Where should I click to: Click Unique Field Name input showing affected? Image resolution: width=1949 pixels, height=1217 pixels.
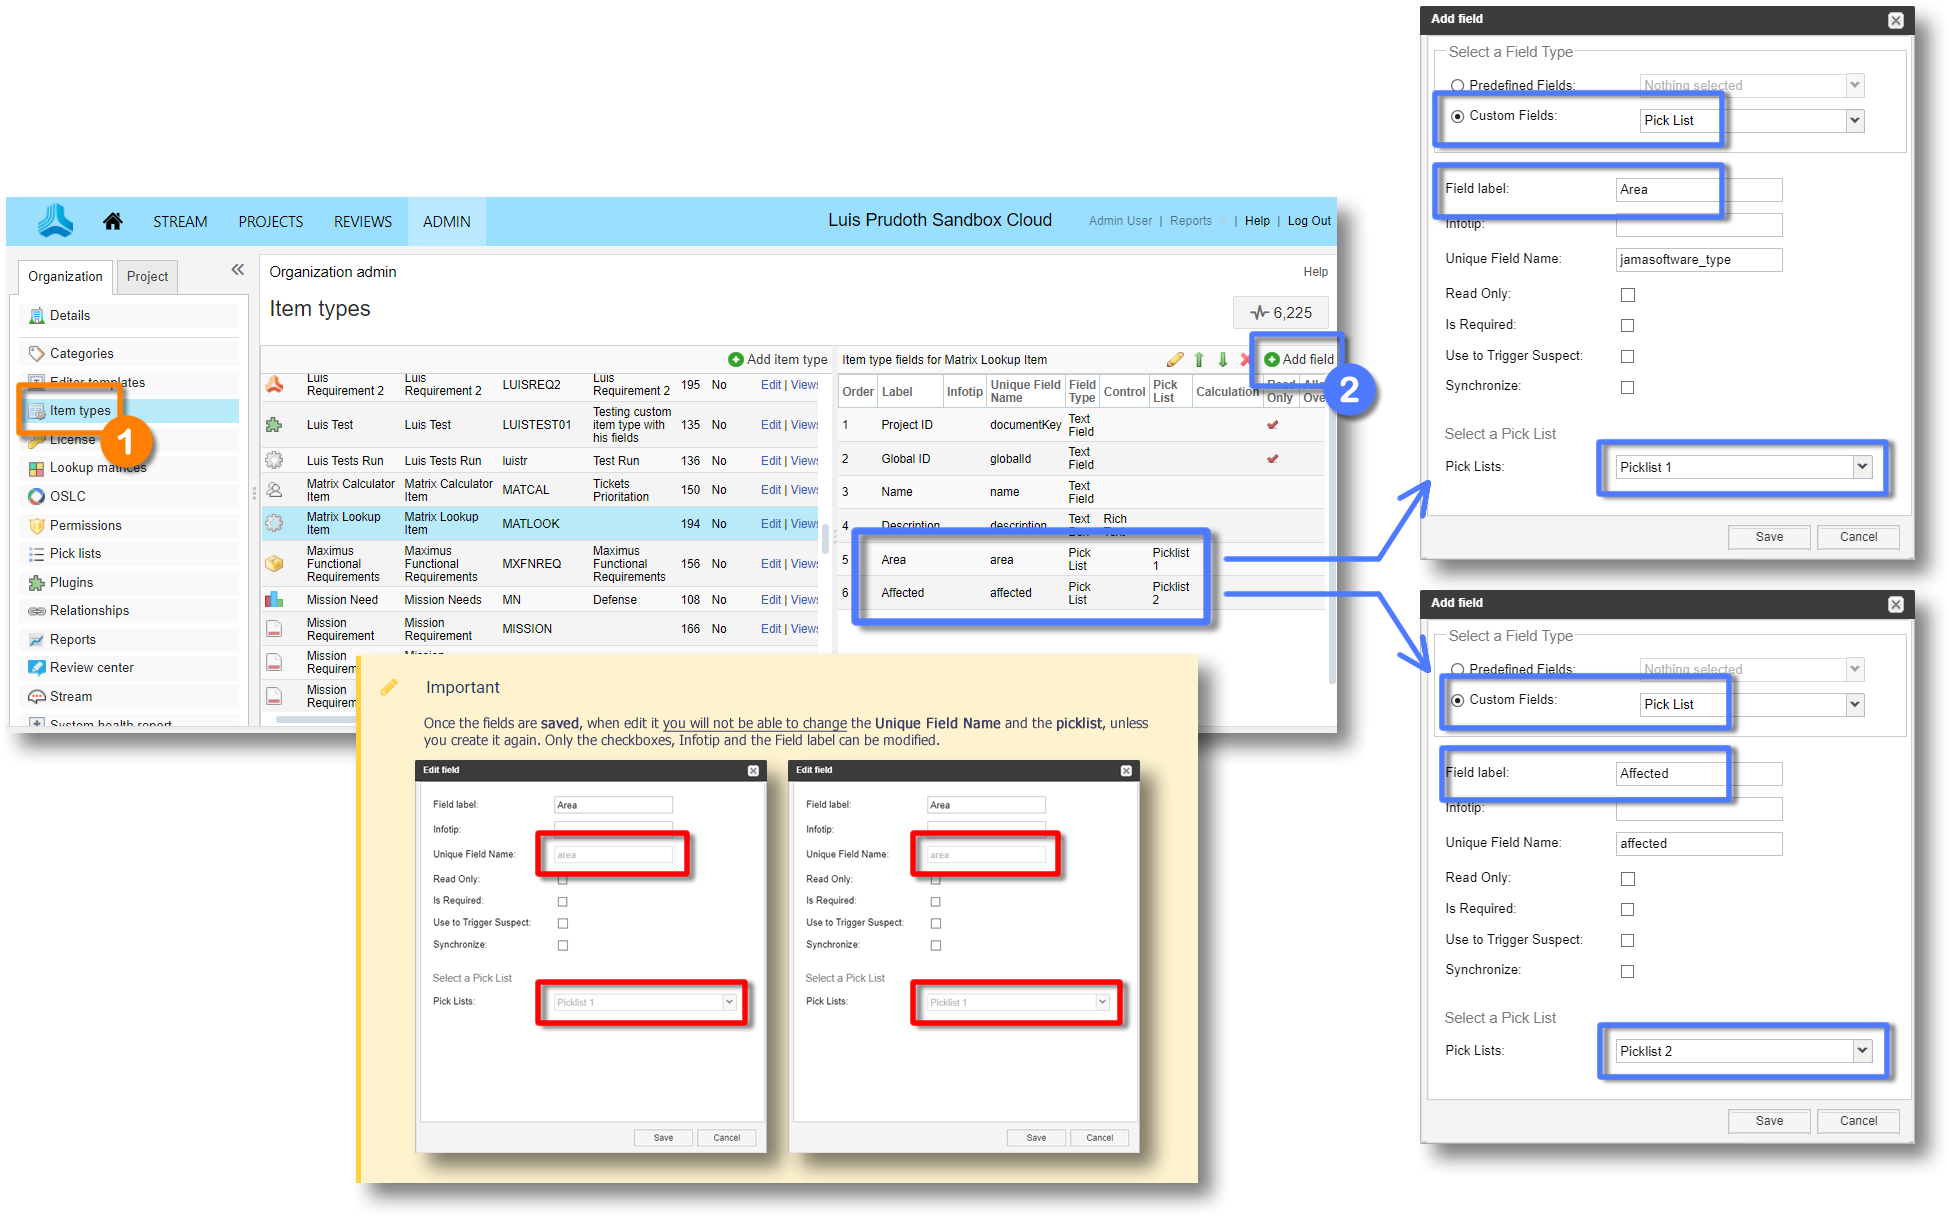[x=1698, y=844]
